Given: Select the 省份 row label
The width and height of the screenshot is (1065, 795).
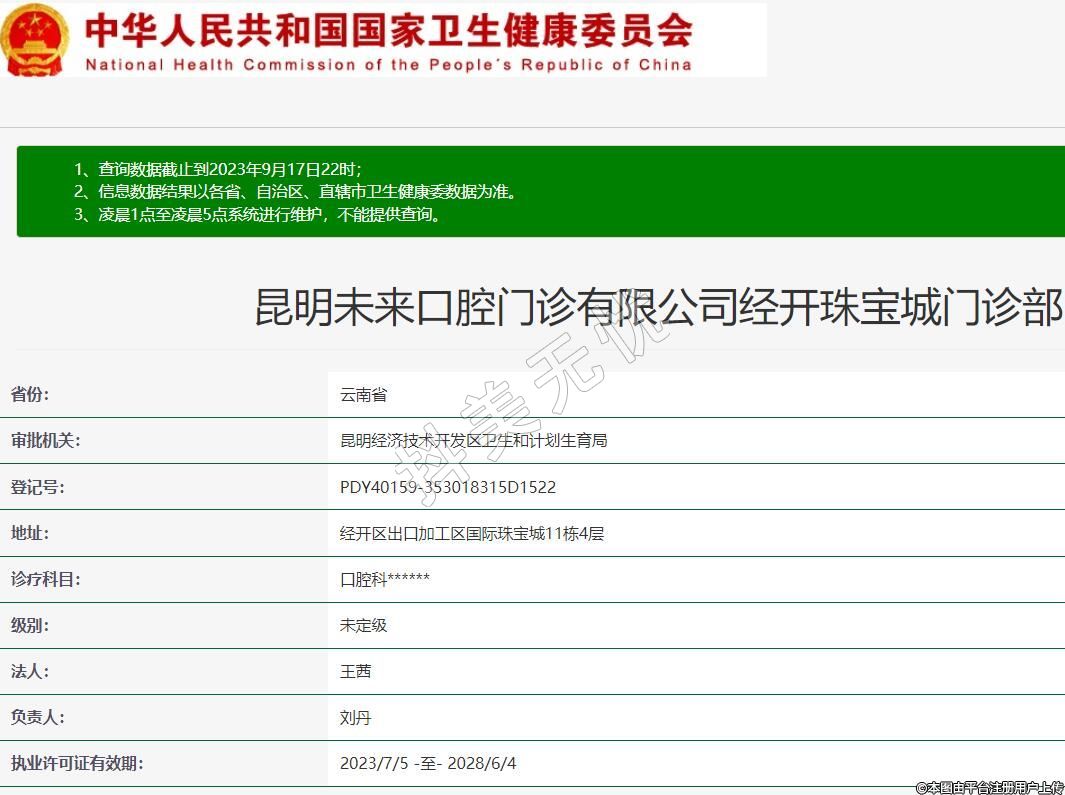Looking at the screenshot, I should click(30, 395).
